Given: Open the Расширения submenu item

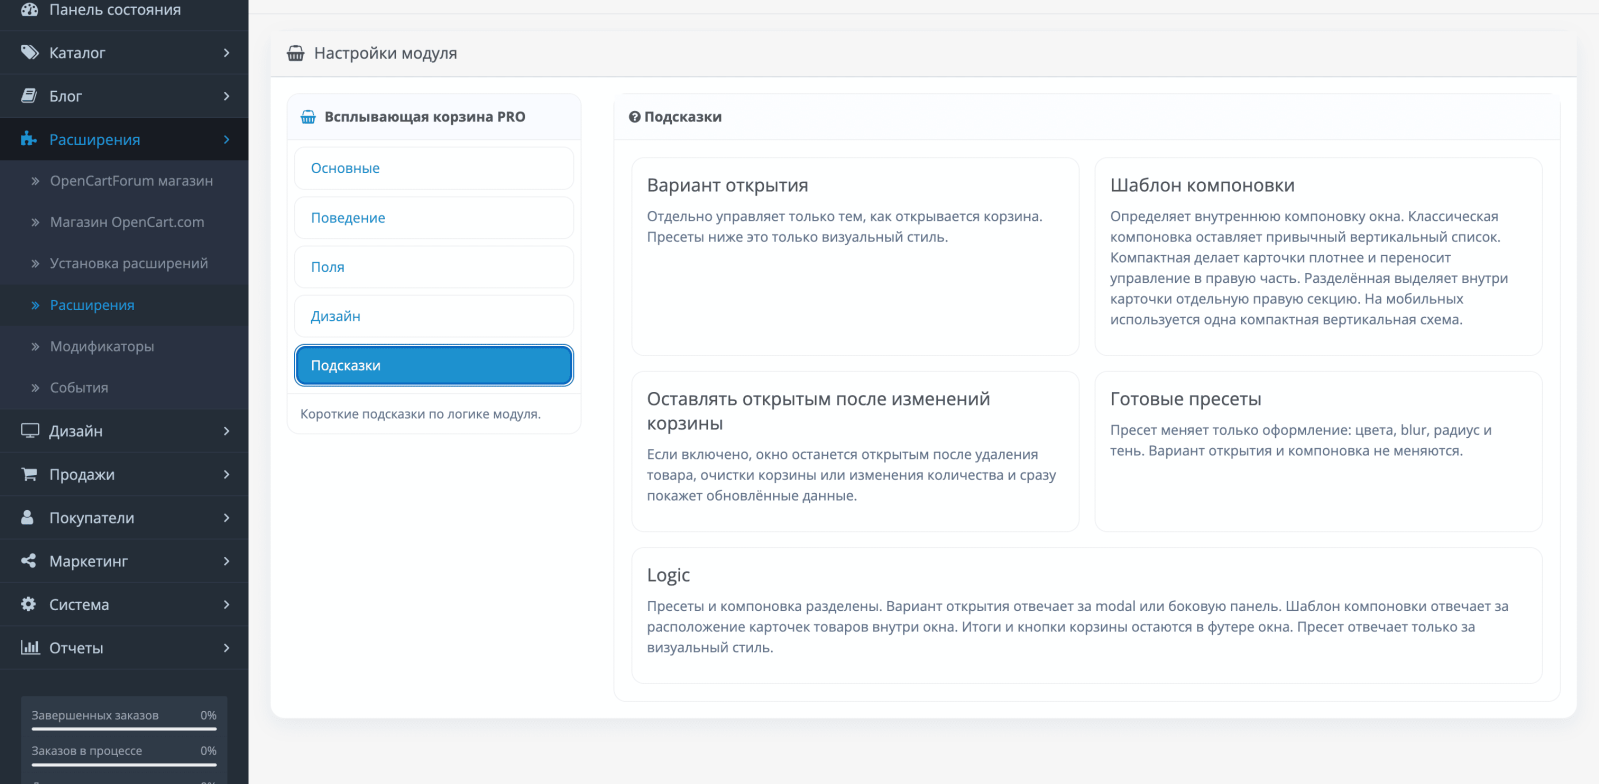Looking at the screenshot, I should [124, 305].
